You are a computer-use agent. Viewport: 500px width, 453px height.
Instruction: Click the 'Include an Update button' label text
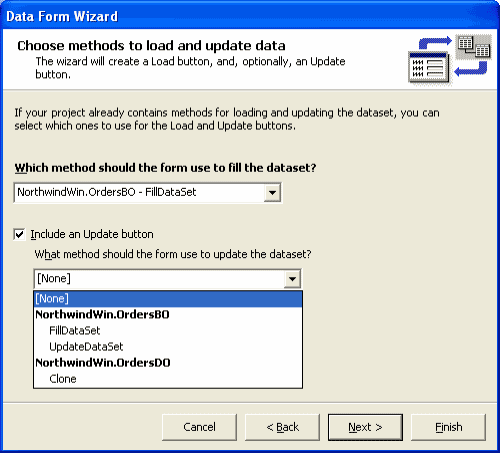click(x=92, y=234)
